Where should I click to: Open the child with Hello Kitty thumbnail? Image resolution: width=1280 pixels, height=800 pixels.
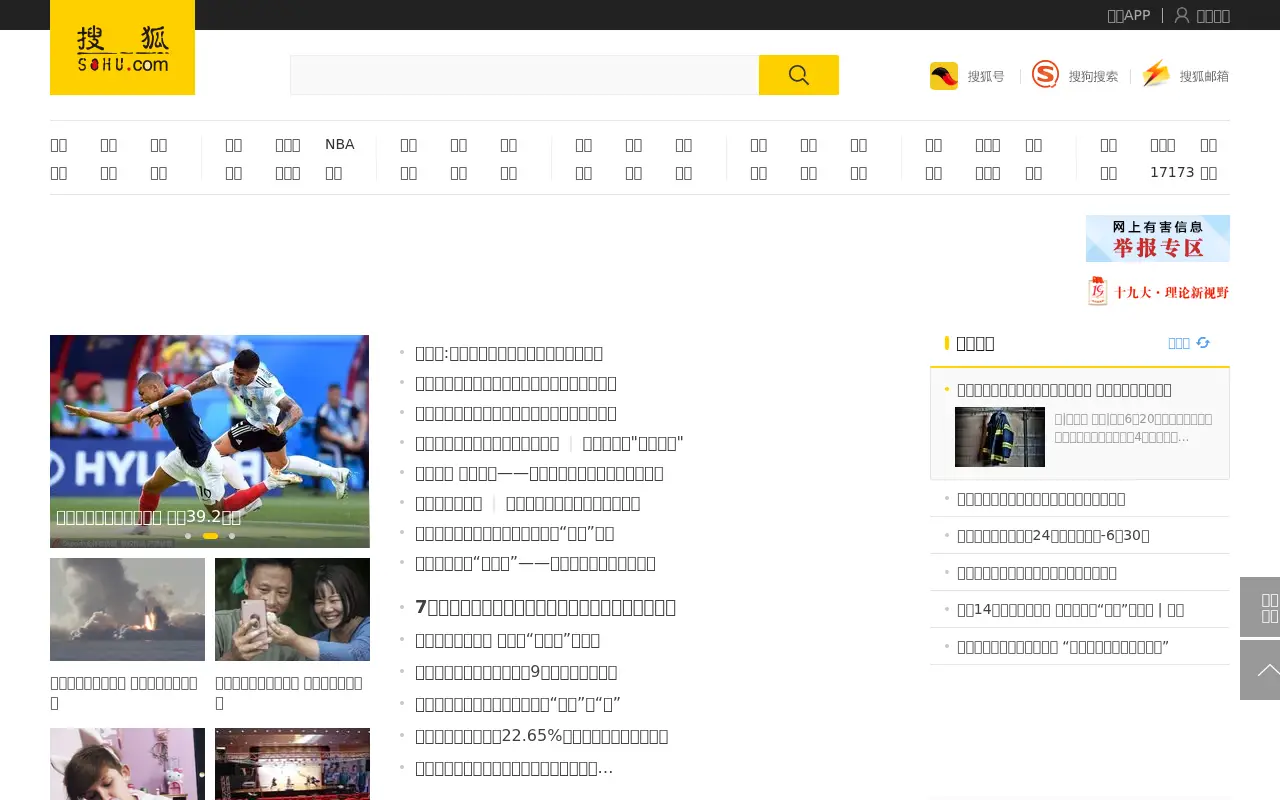point(127,764)
